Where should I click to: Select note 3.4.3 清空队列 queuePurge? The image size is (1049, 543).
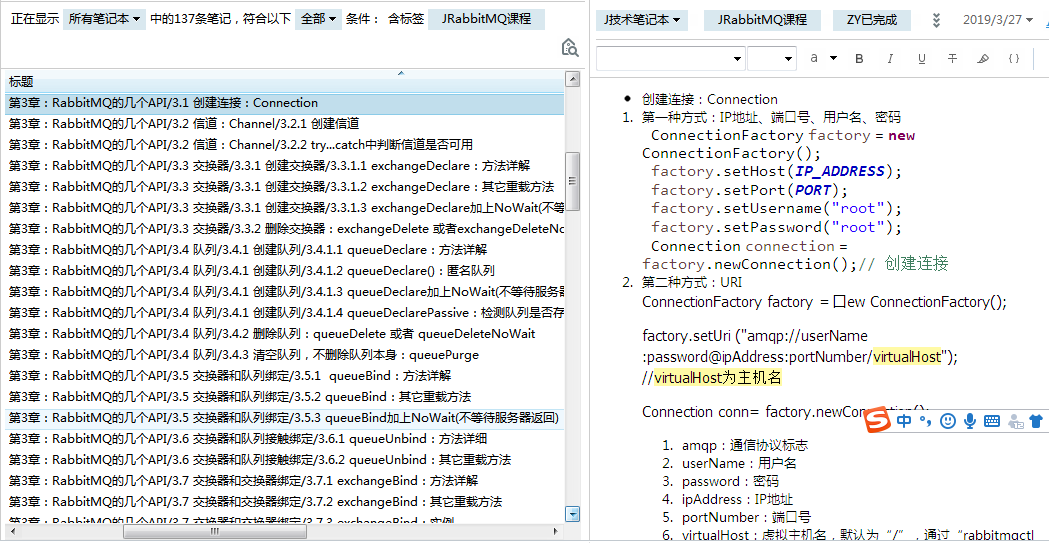point(285,354)
